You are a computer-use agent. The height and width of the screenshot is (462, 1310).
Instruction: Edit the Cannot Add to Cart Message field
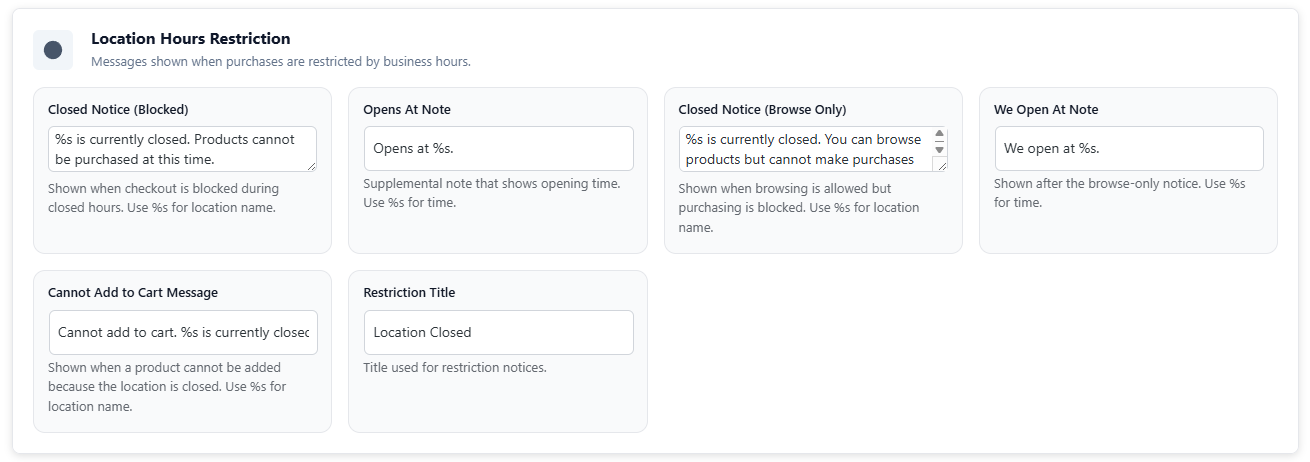click(183, 332)
